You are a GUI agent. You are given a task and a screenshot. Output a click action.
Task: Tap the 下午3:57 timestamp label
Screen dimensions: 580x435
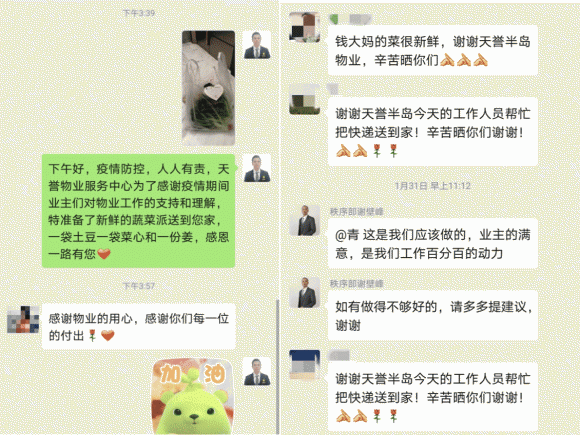[139, 286]
